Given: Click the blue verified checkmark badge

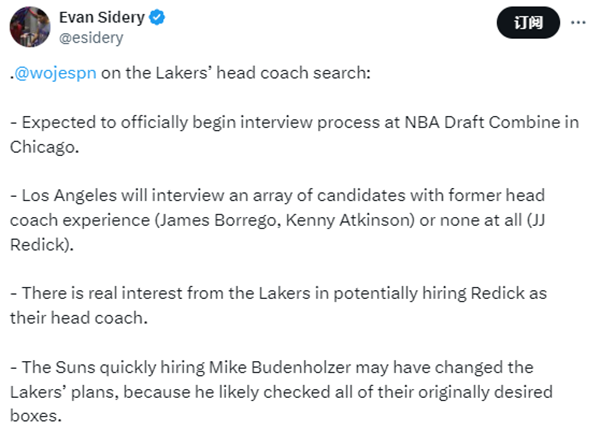Looking at the screenshot, I should coord(157,18).
